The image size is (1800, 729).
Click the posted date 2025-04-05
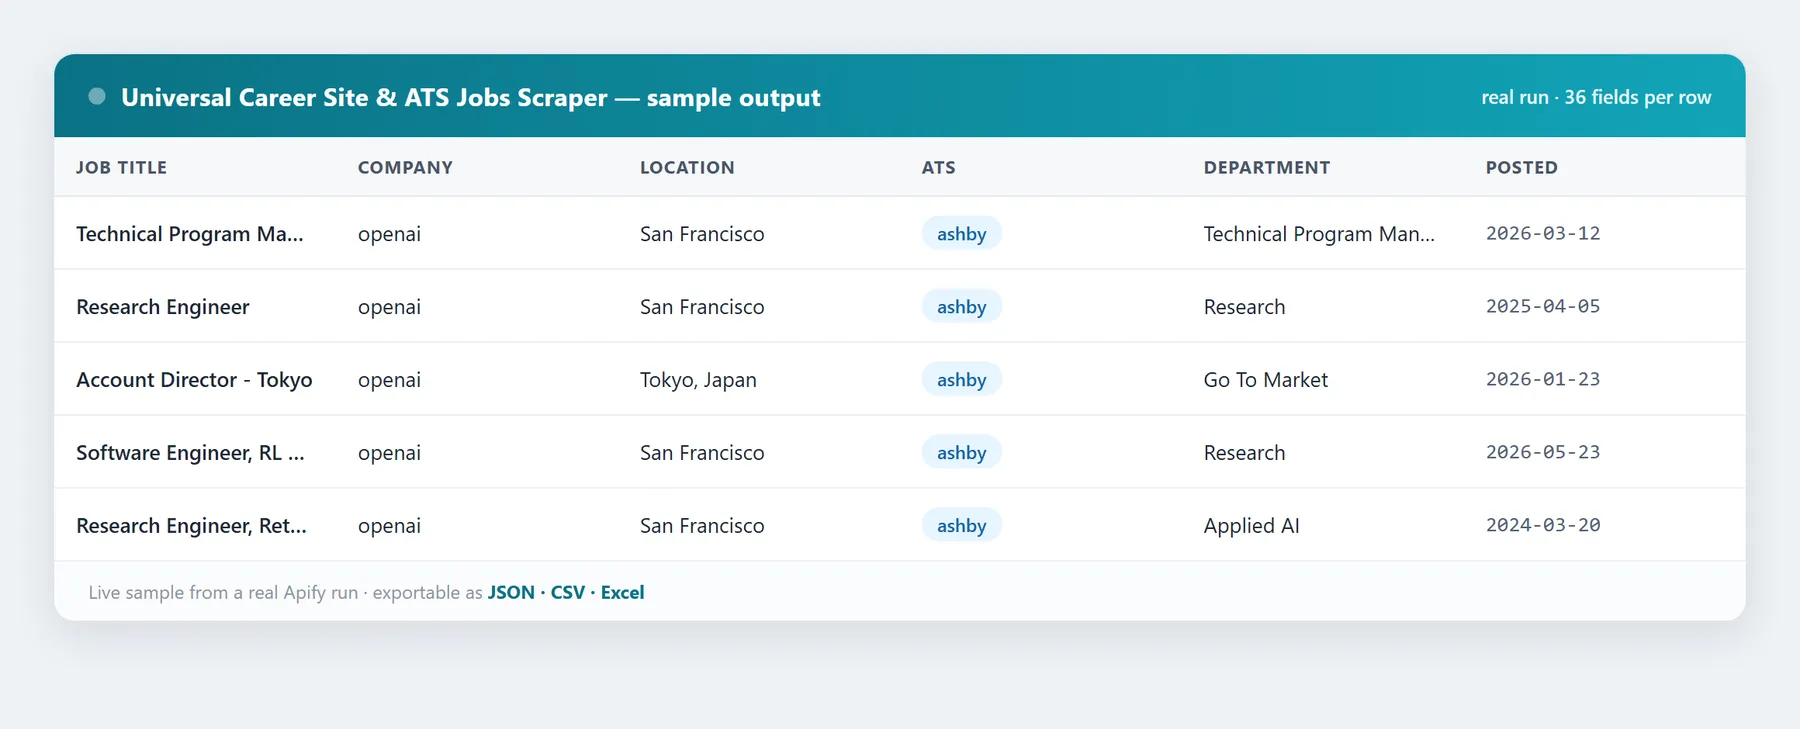pyautogui.click(x=1543, y=306)
